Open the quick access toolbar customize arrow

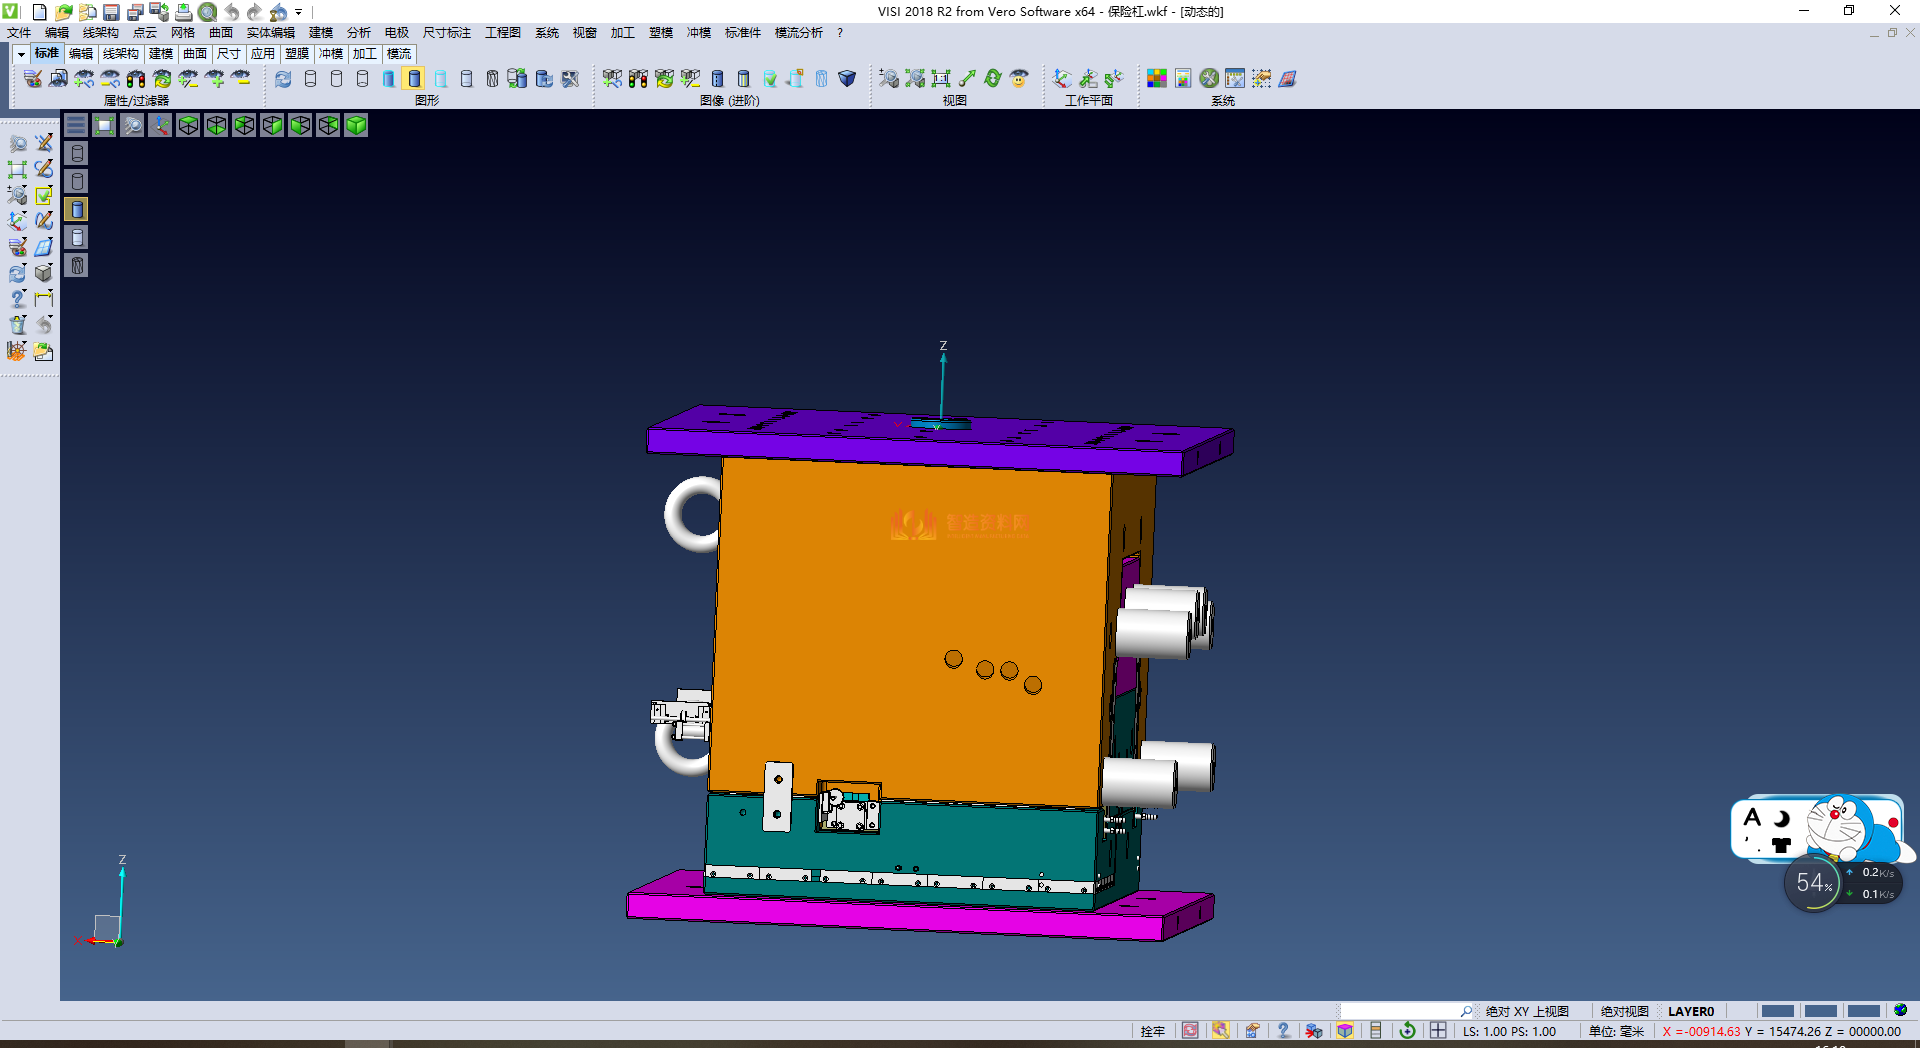tap(298, 13)
